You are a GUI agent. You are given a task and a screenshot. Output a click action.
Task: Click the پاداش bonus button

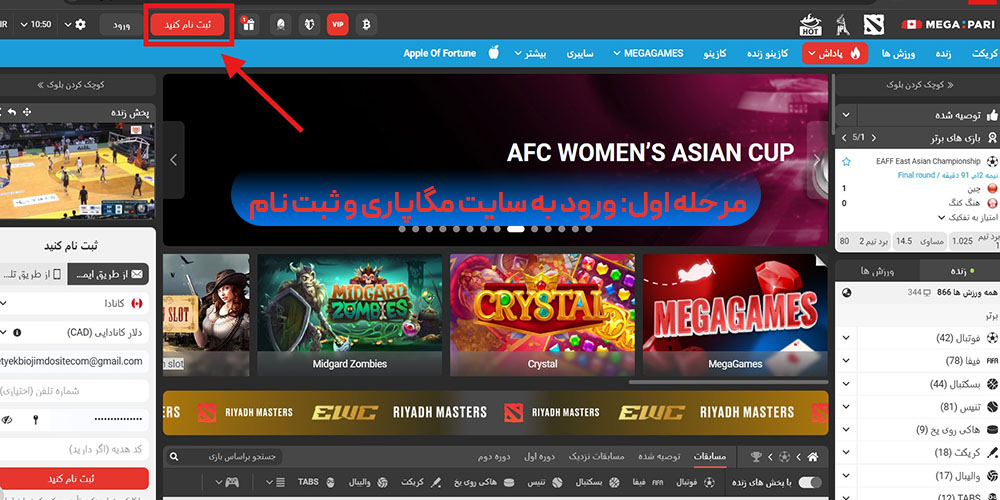pos(835,54)
